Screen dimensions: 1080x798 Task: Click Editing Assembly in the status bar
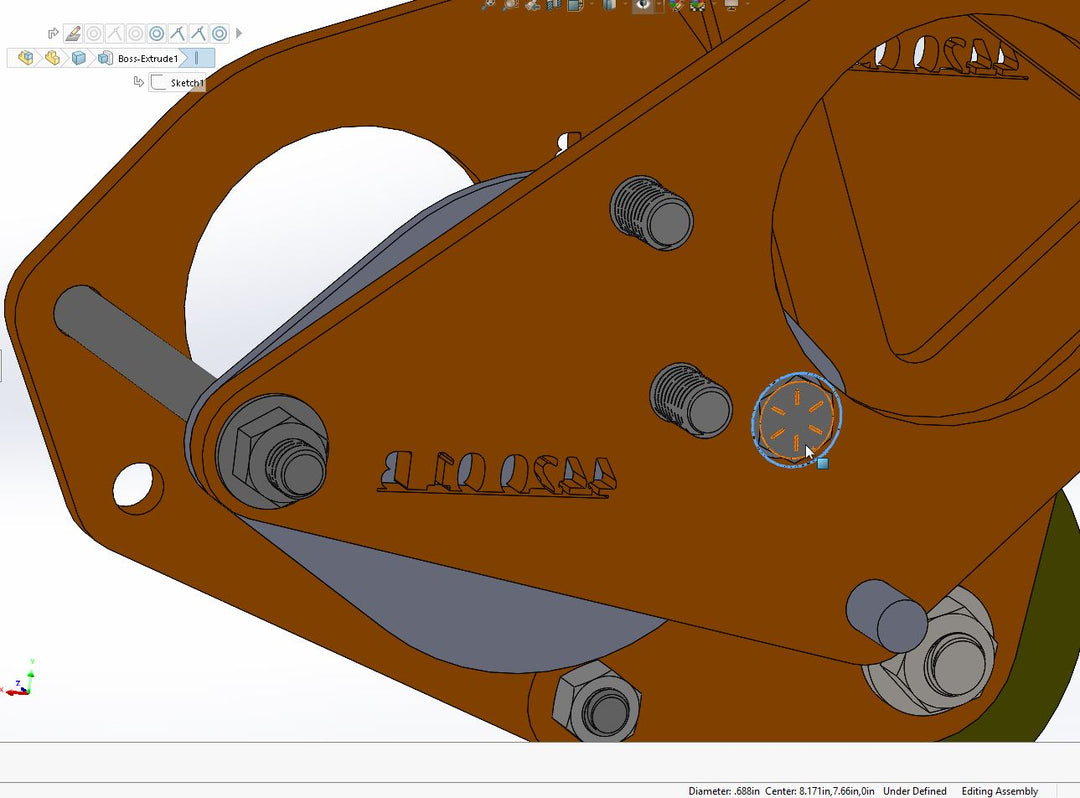click(999, 791)
